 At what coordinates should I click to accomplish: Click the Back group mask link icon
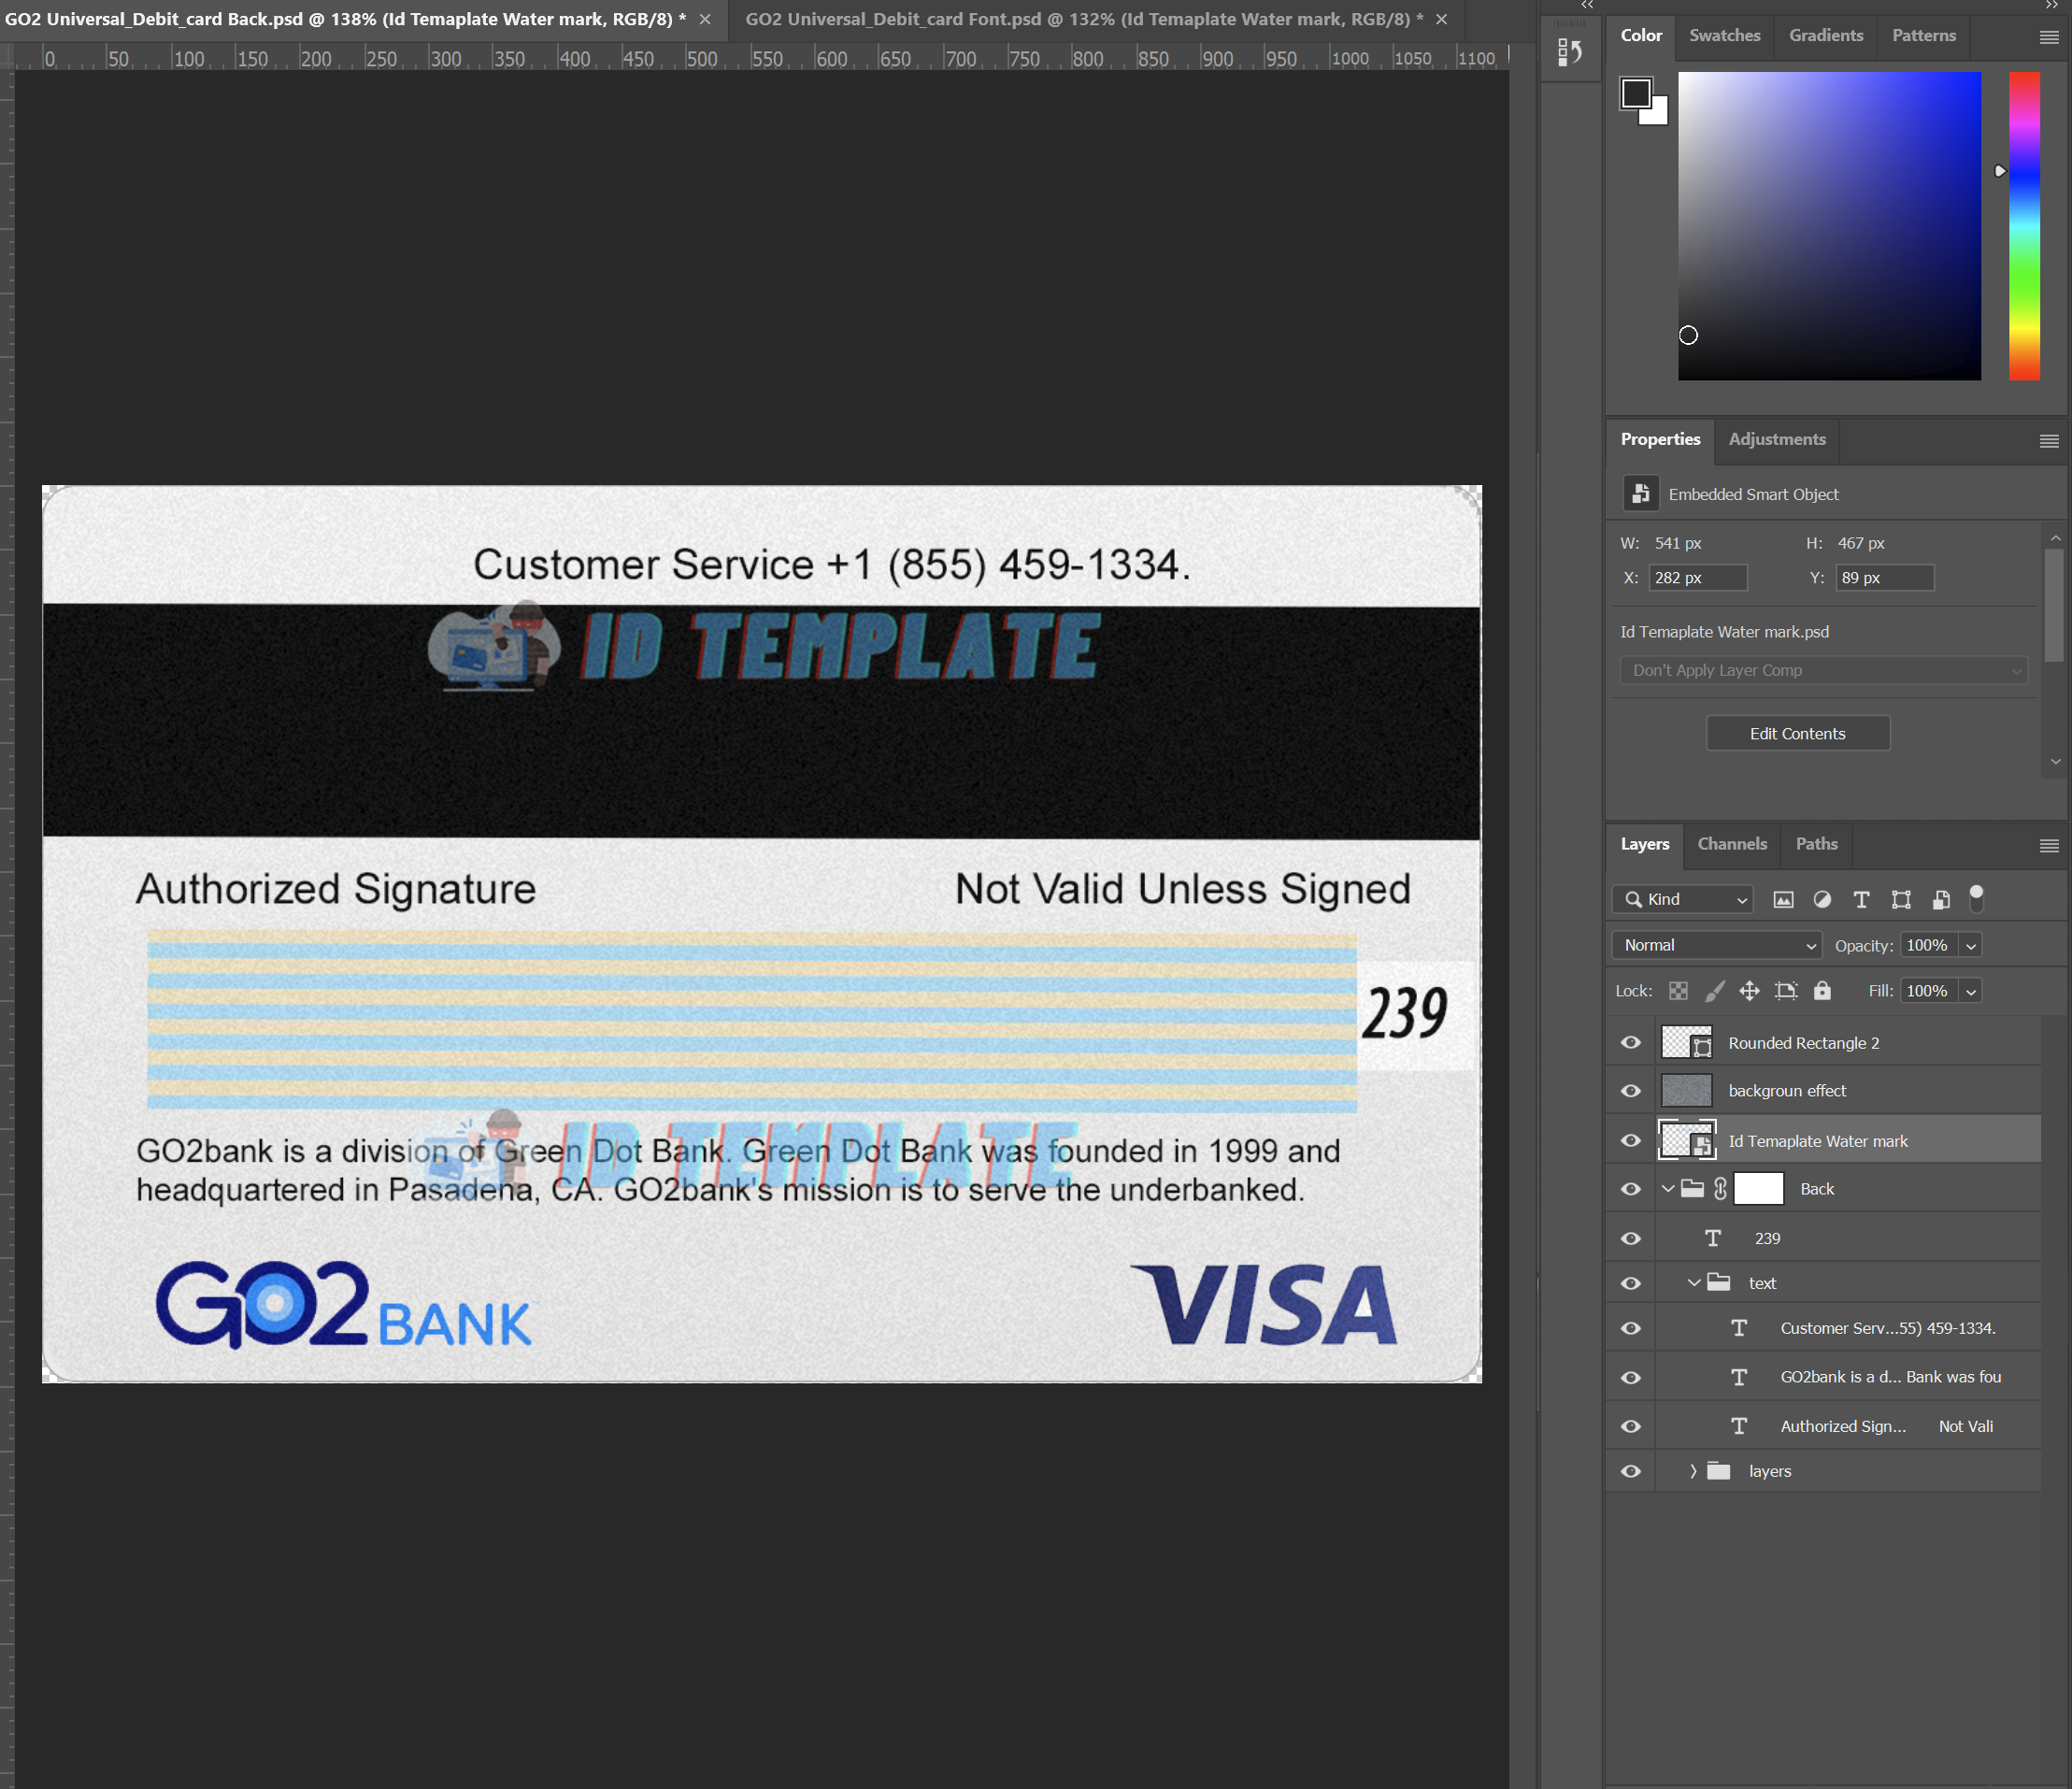1720,1189
